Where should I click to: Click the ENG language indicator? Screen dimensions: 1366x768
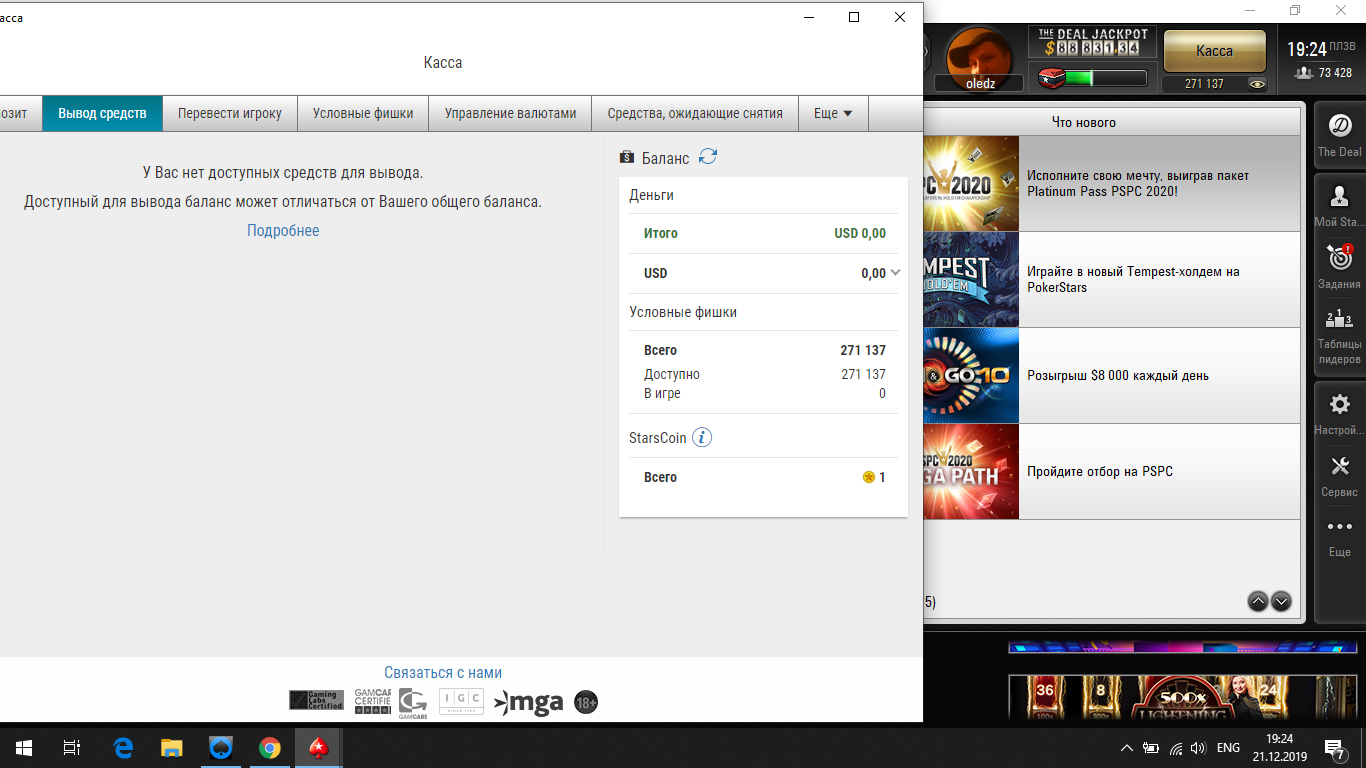click(1228, 747)
